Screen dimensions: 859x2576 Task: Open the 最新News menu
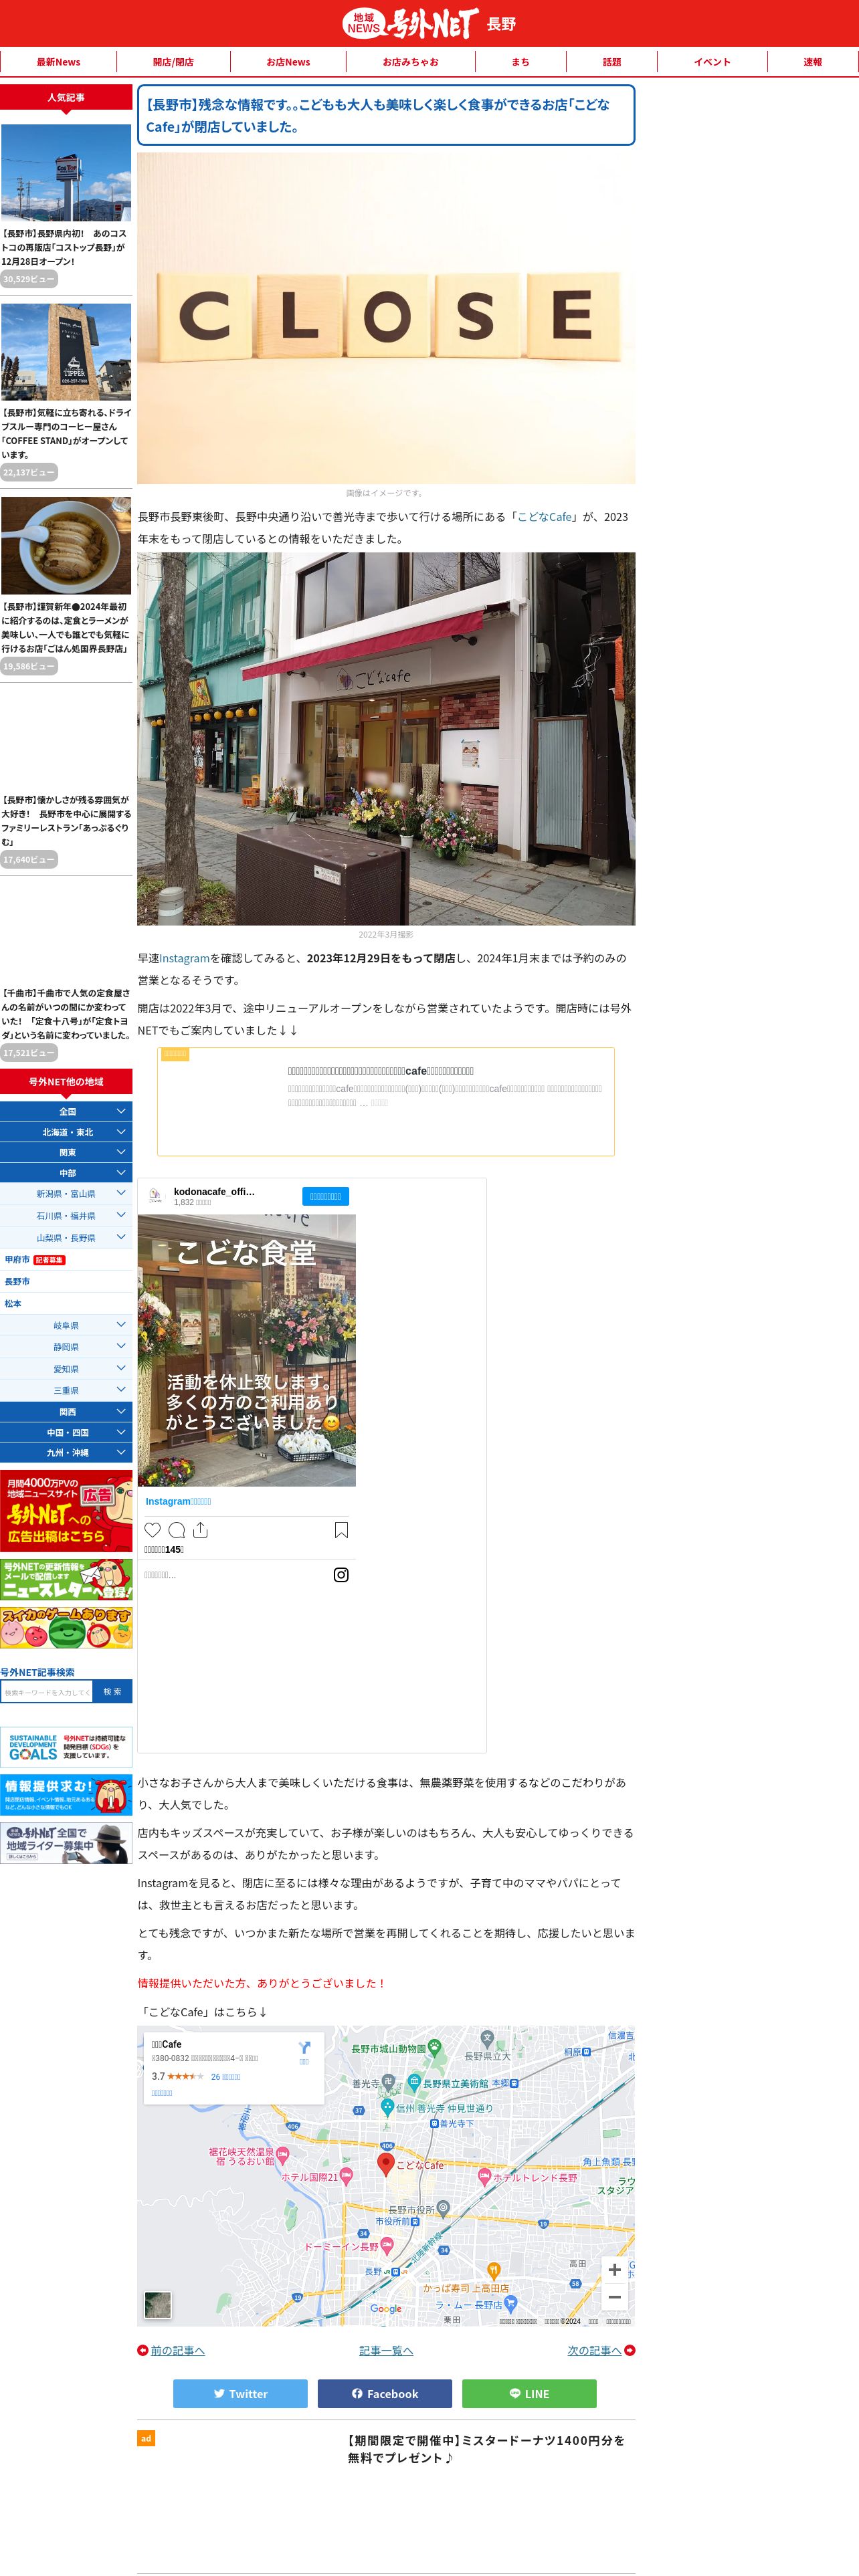coord(58,62)
